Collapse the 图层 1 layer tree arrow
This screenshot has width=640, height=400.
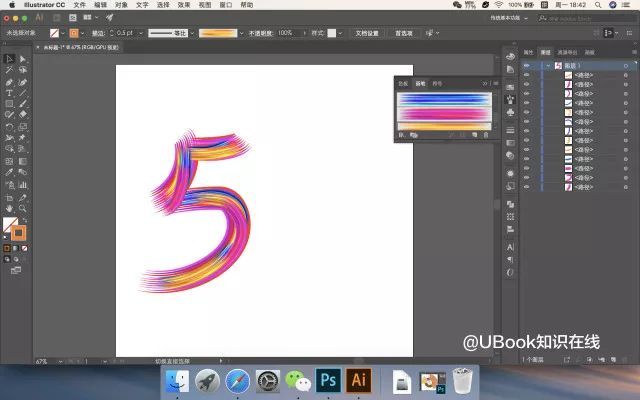click(x=548, y=66)
